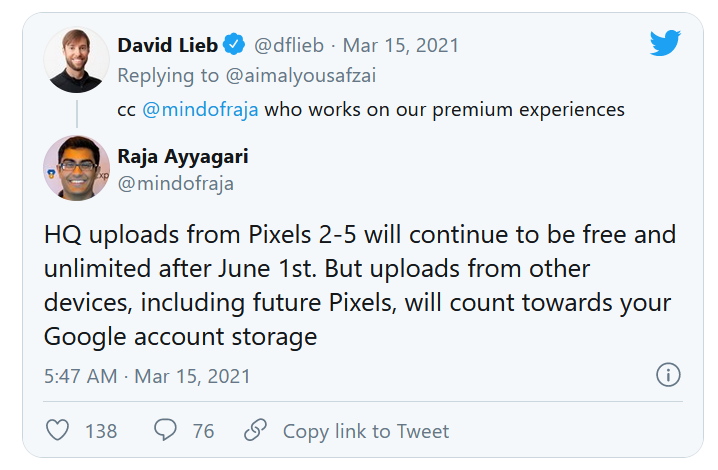
Task: Click David Lieb's verified badge
Action: coord(234,44)
